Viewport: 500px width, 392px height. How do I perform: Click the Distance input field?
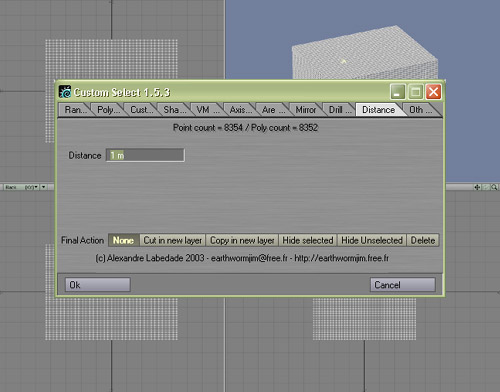coord(145,155)
